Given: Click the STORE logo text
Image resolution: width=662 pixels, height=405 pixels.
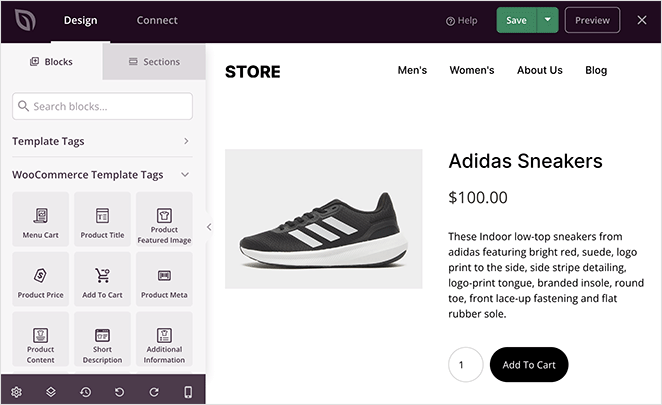Looking at the screenshot, I should click(252, 72).
